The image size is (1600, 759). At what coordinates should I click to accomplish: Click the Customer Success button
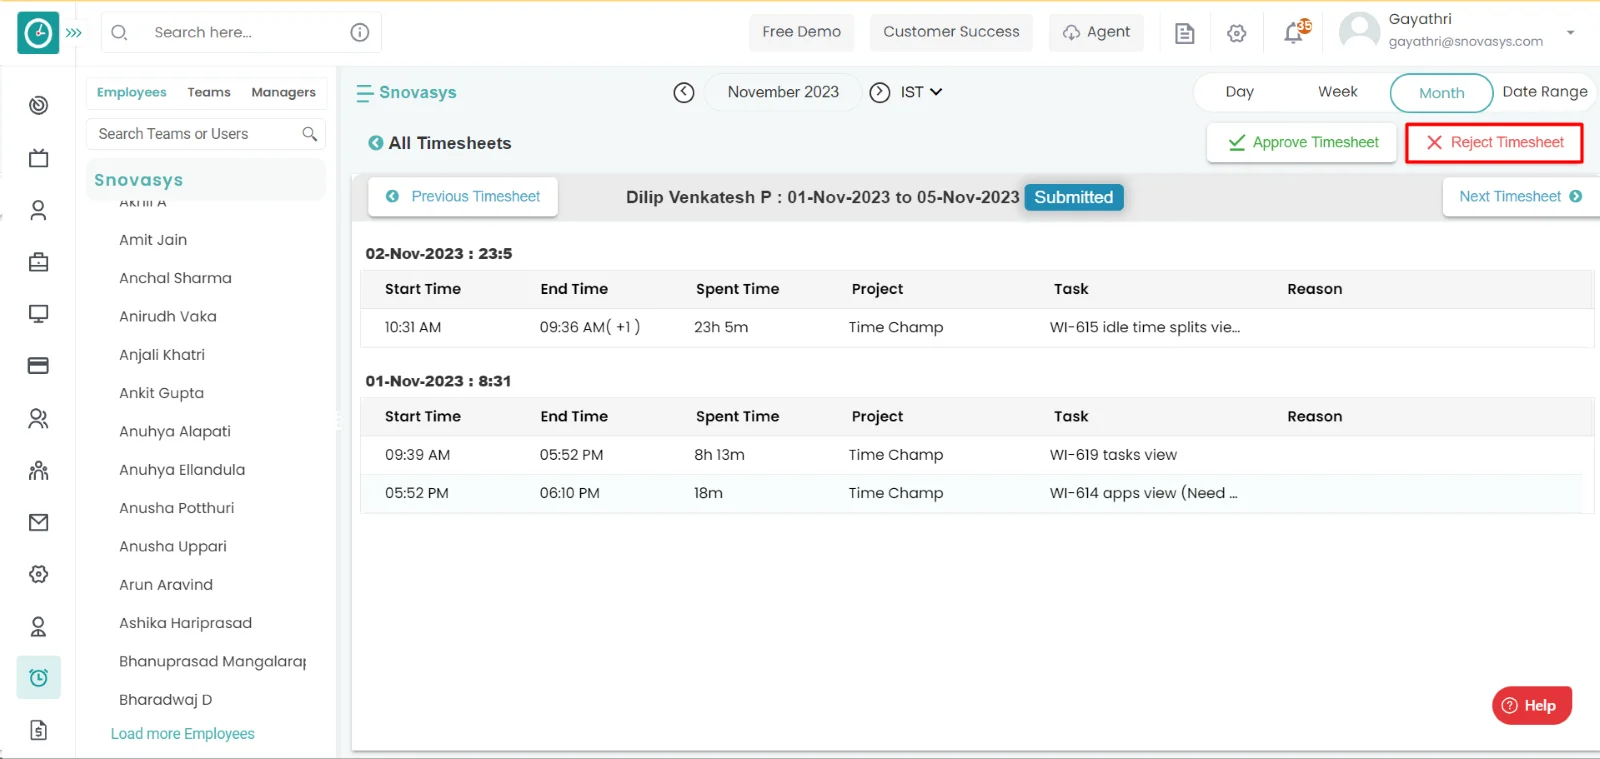[x=951, y=32]
